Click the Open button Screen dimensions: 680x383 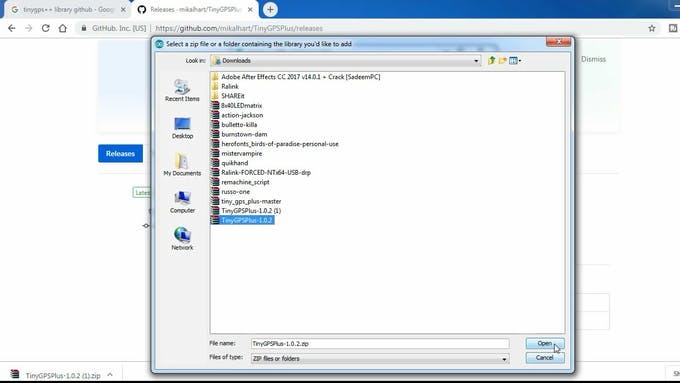(545, 344)
